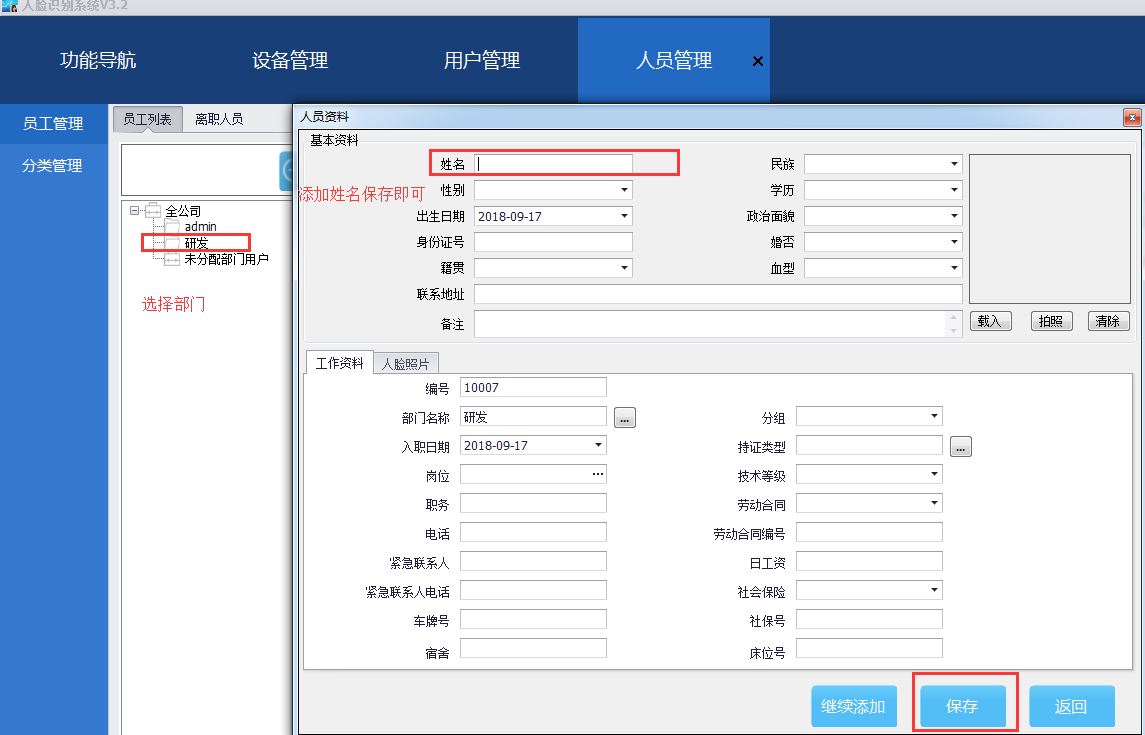Image resolution: width=1145 pixels, height=735 pixels.
Task: Click the 拍照 button
Action: [1052, 321]
